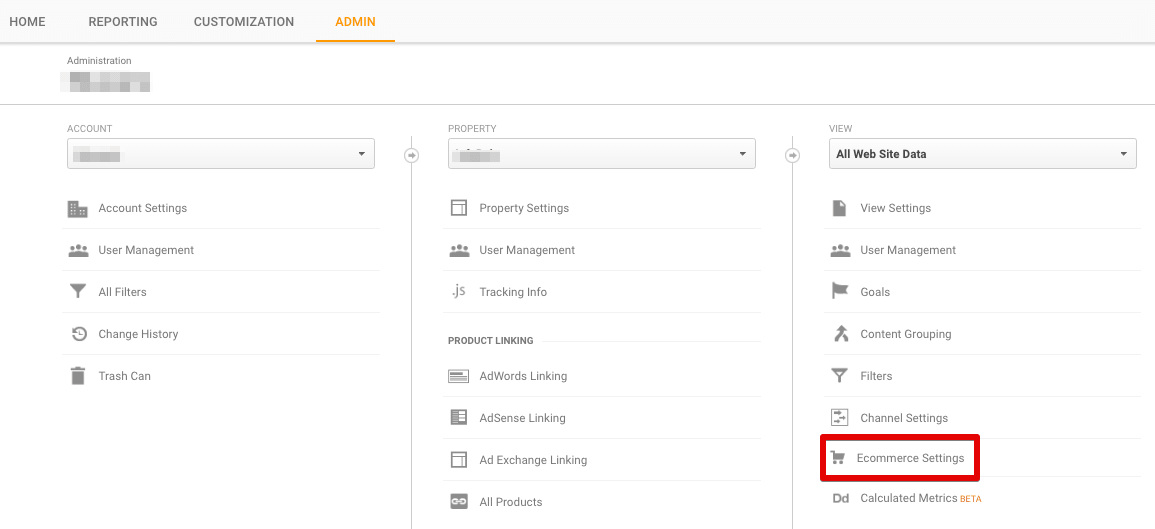
Task: Click the Property Settings layout icon
Action: 459,209
